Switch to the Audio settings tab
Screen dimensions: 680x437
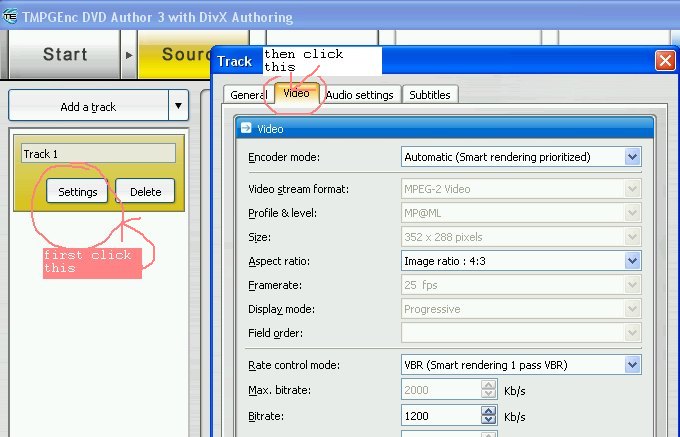point(360,95)
